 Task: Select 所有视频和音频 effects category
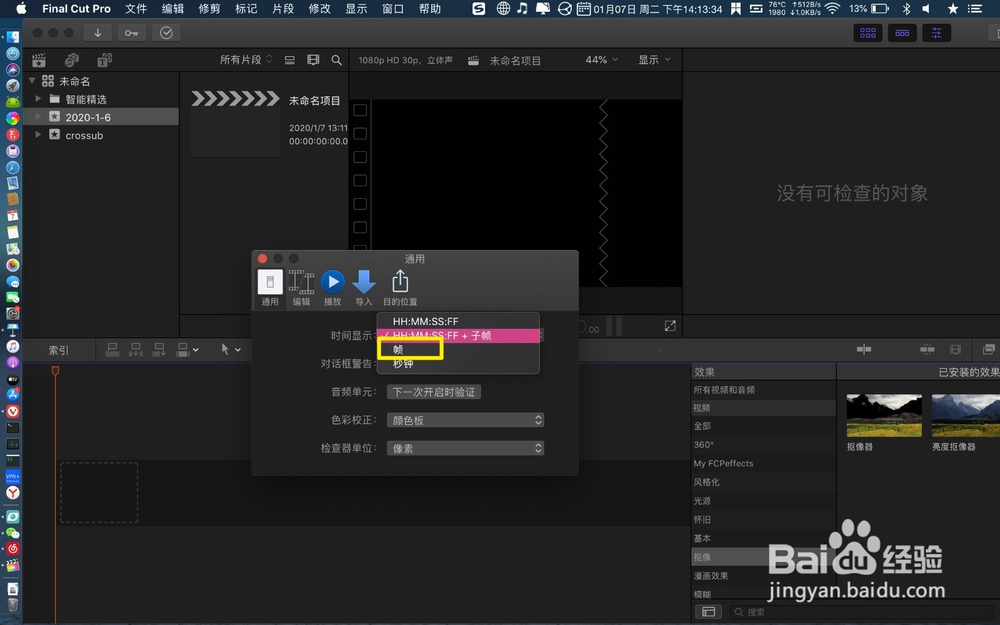(x=763, y=390)
